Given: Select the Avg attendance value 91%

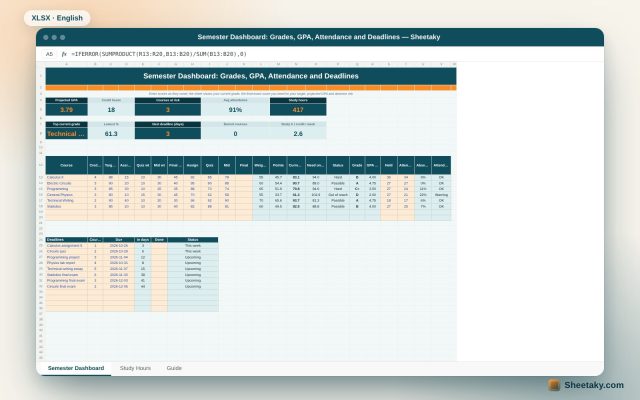Looking at the screenshot, I should [235, 109].
